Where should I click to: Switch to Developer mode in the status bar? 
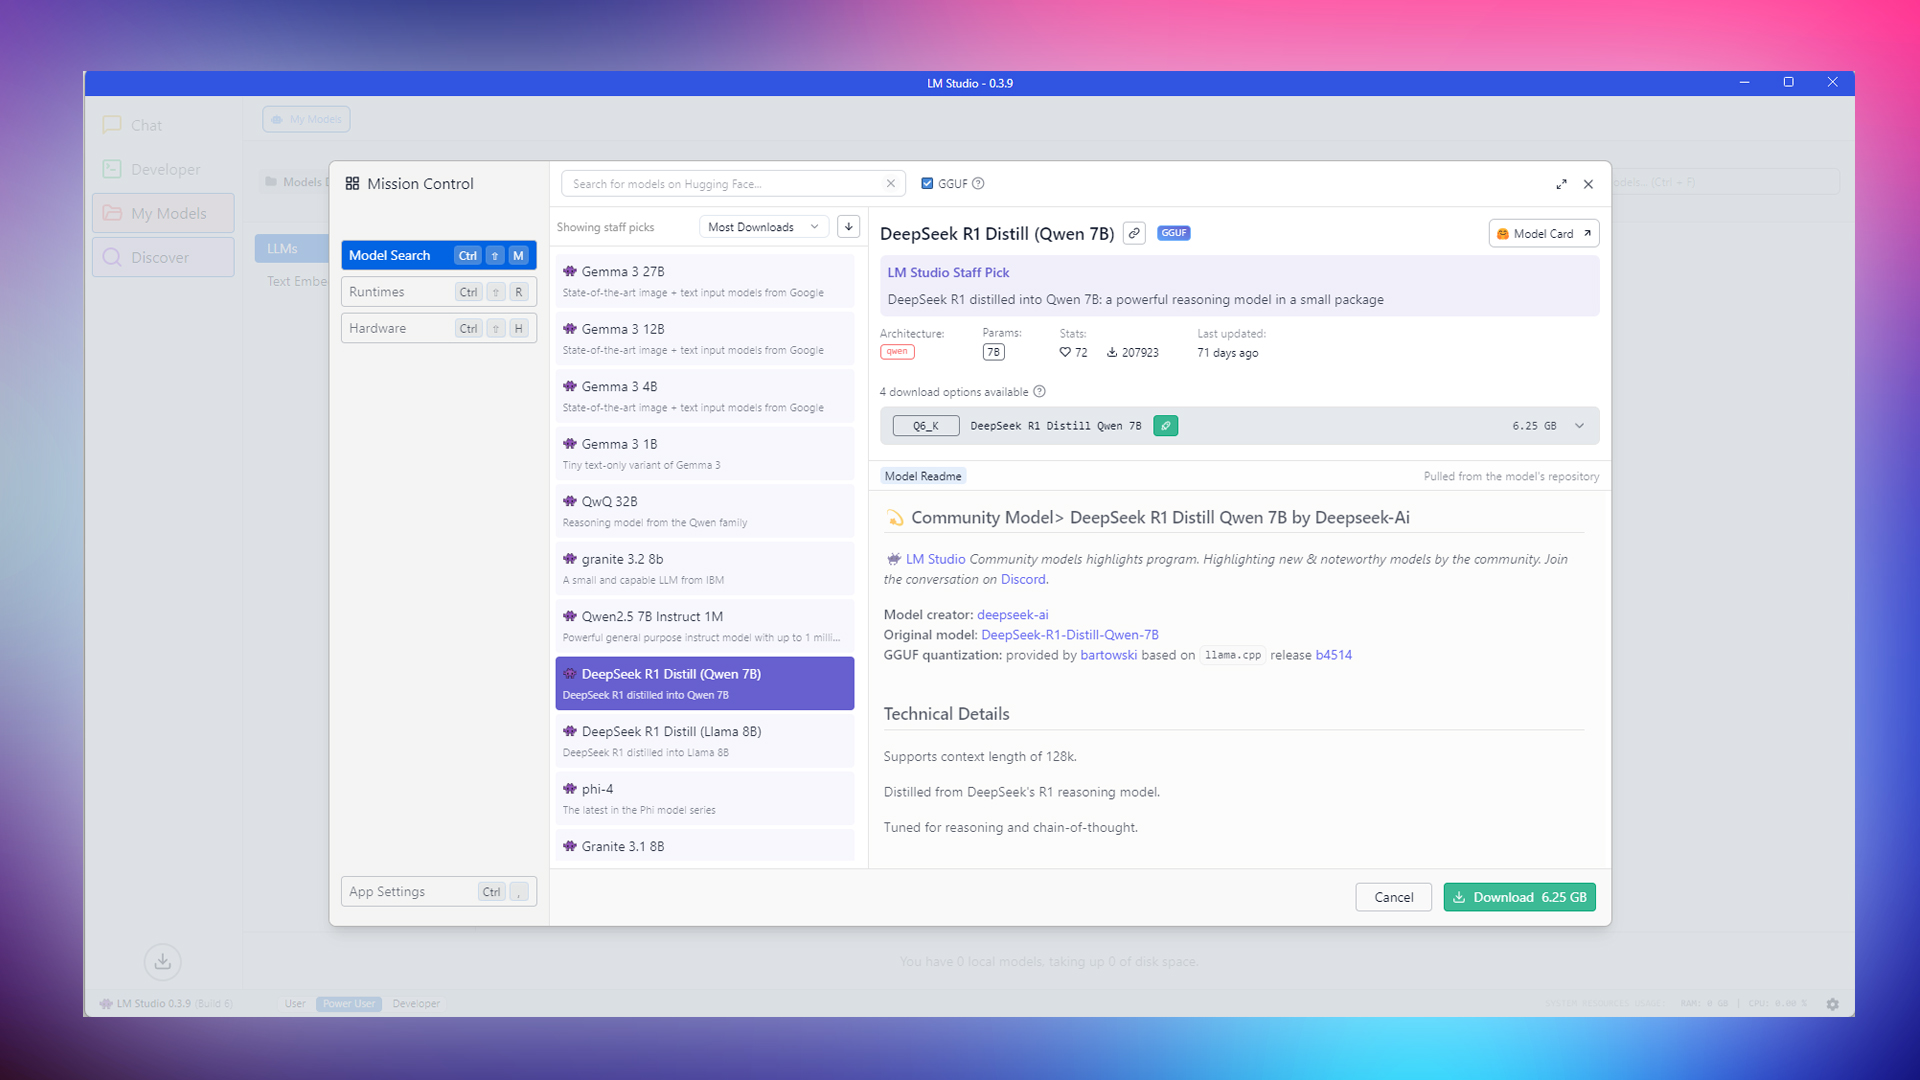(416, 1004)
